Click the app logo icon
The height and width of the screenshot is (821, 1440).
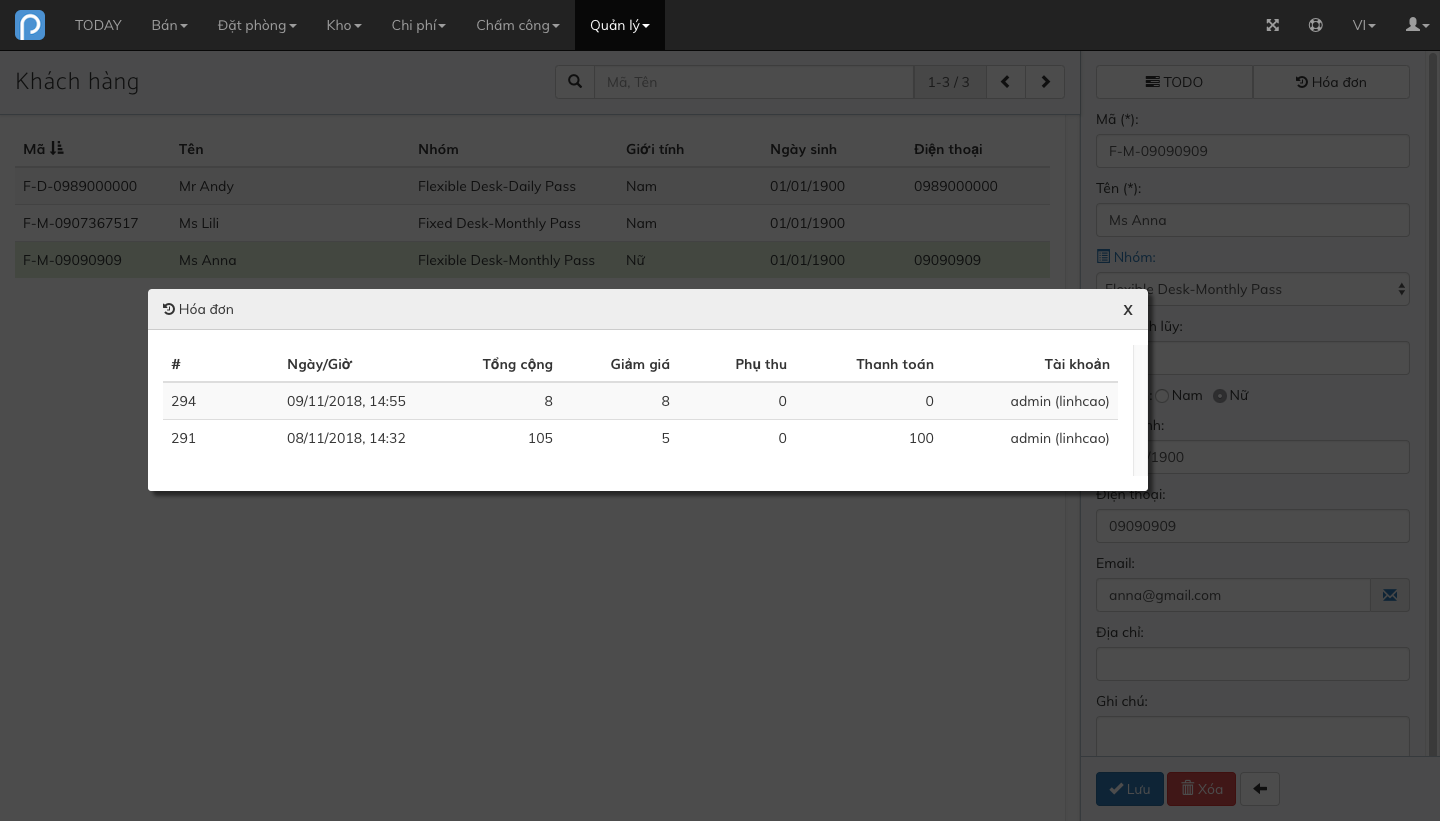(x=30, y=25)
